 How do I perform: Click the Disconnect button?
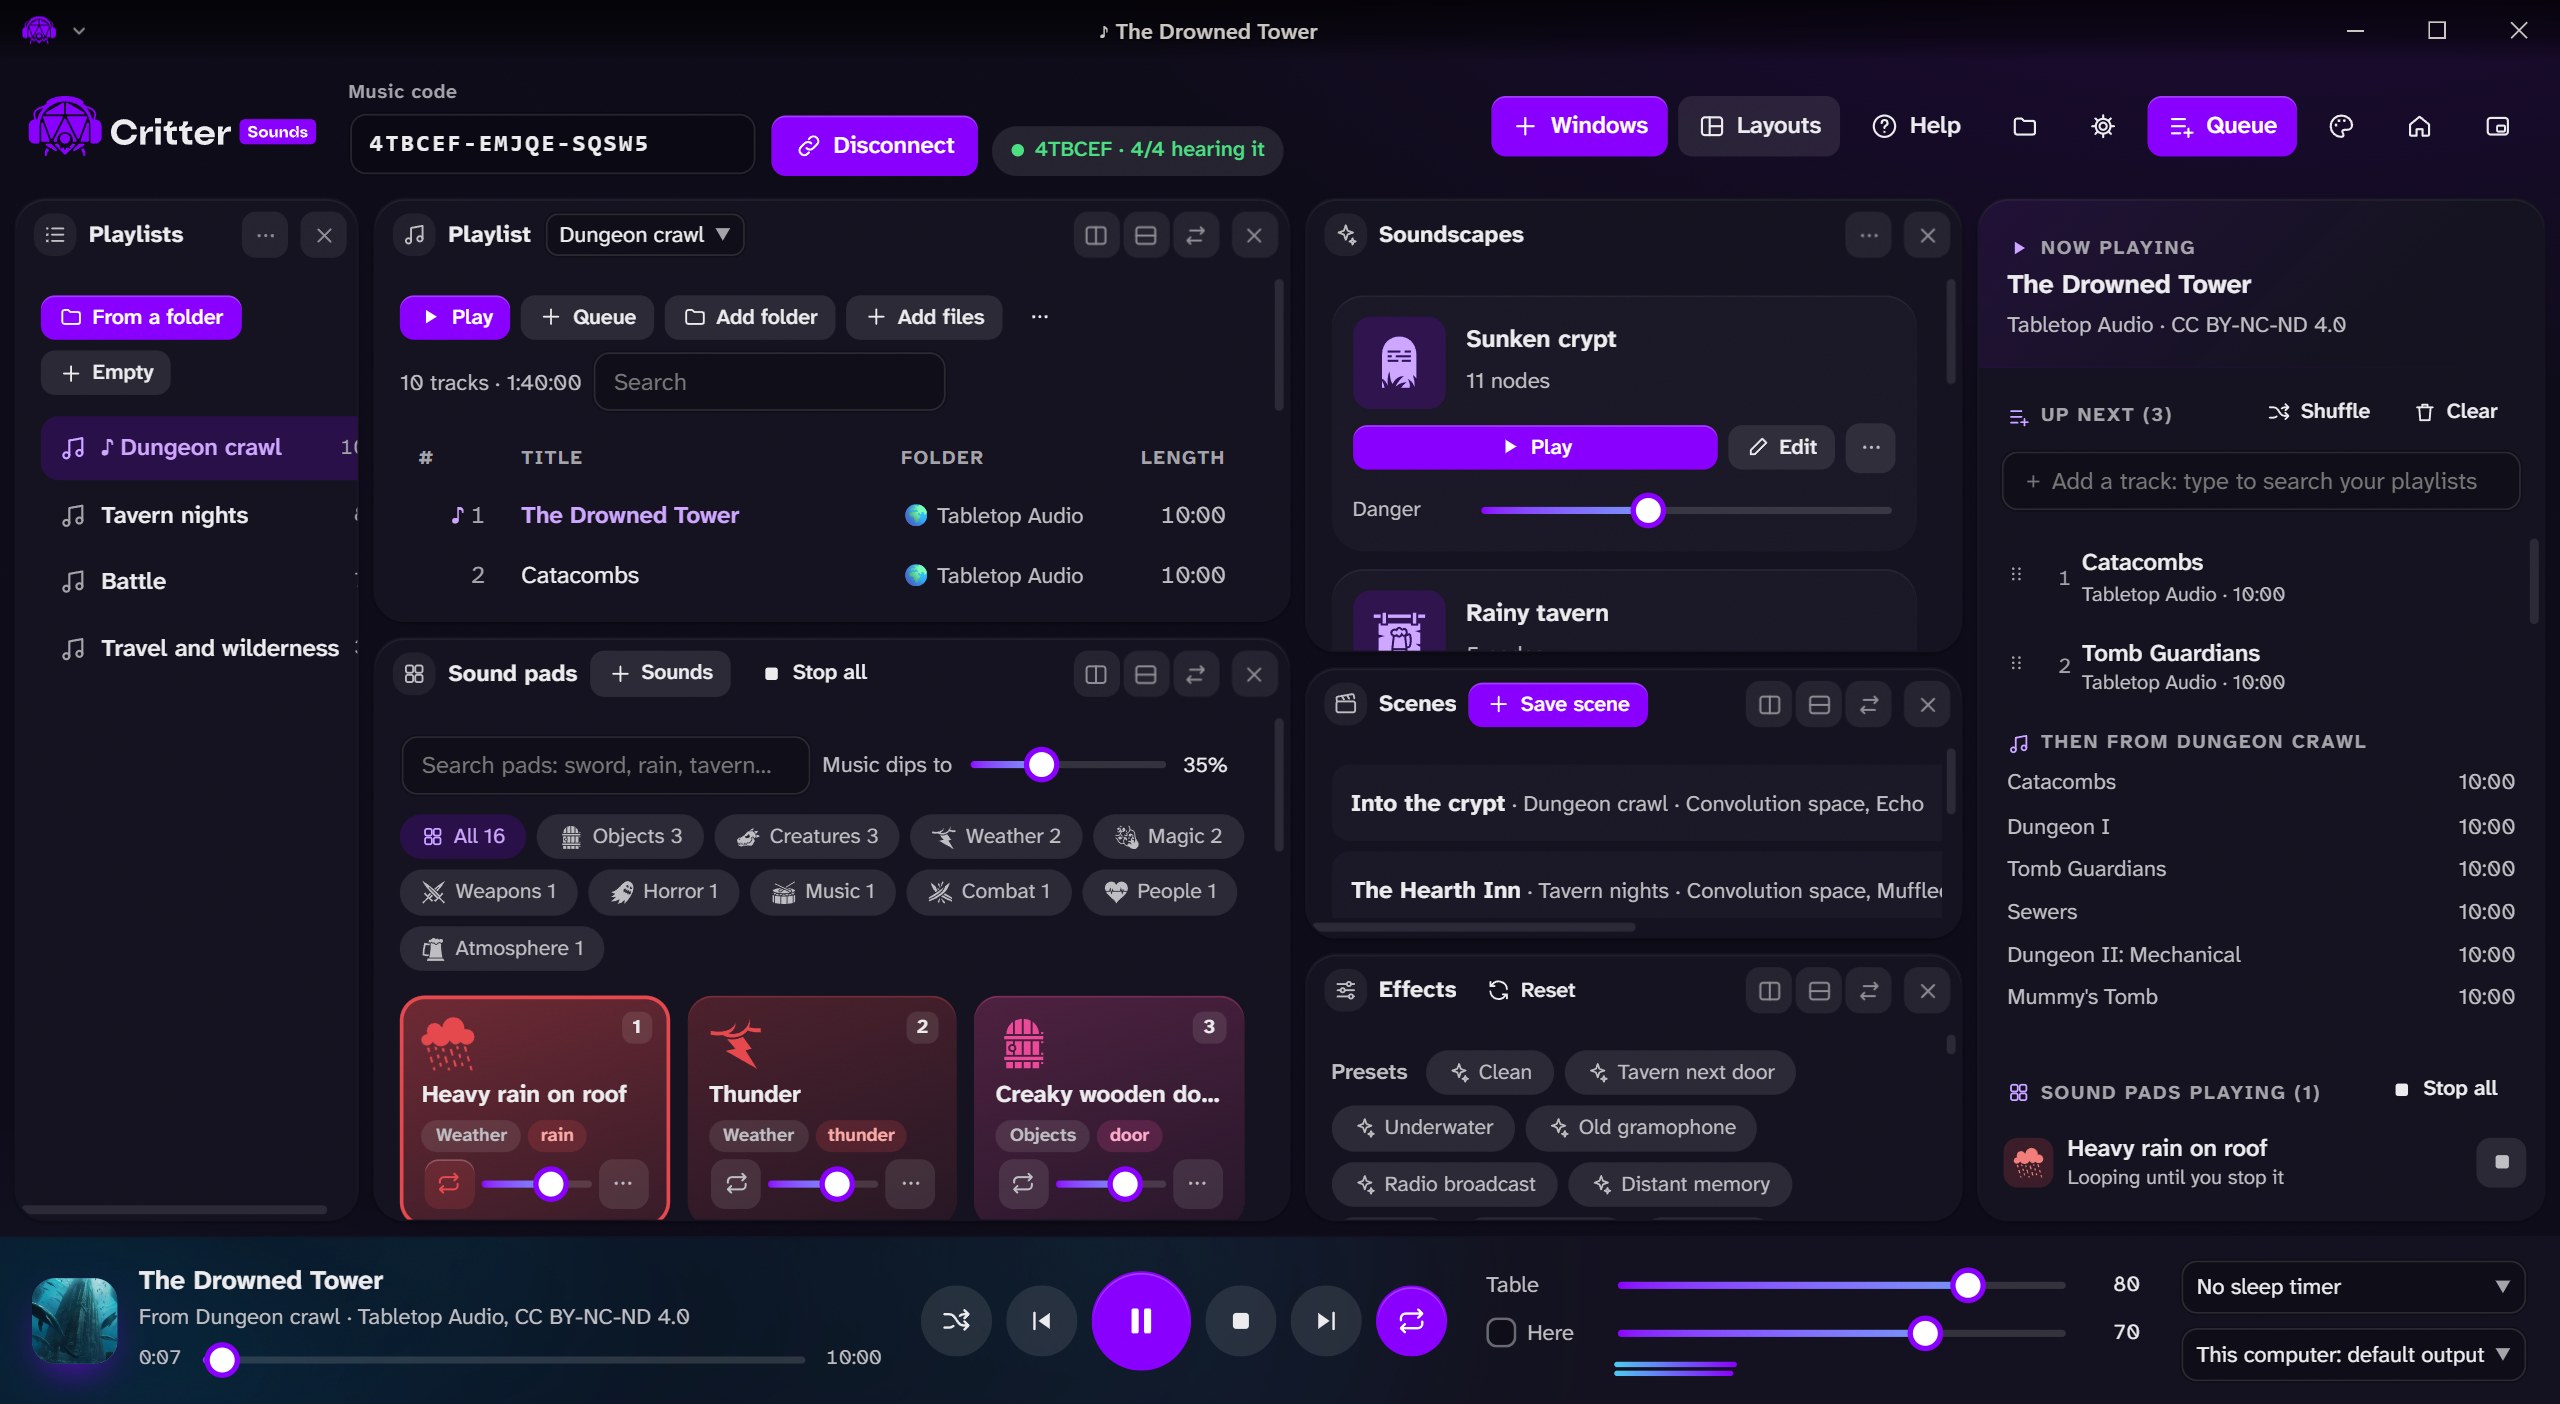874,146
